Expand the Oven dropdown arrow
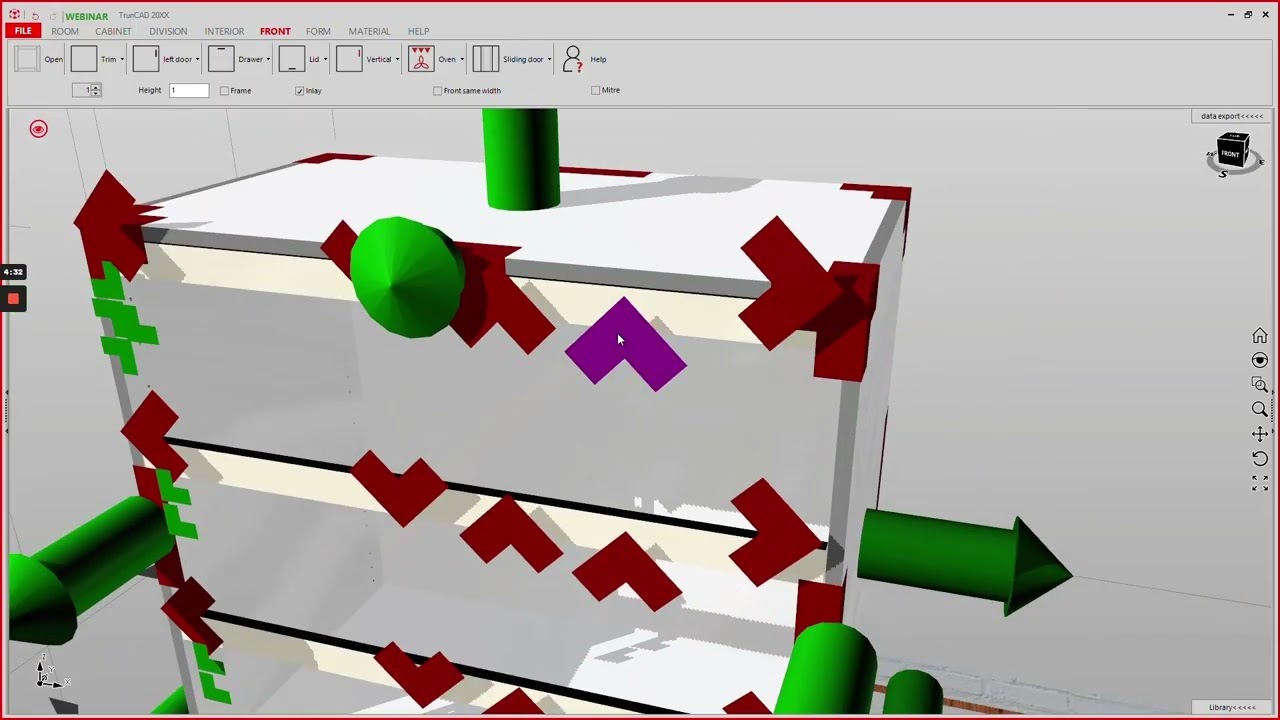Screen dimensions: 1280x720 (462, 59)
